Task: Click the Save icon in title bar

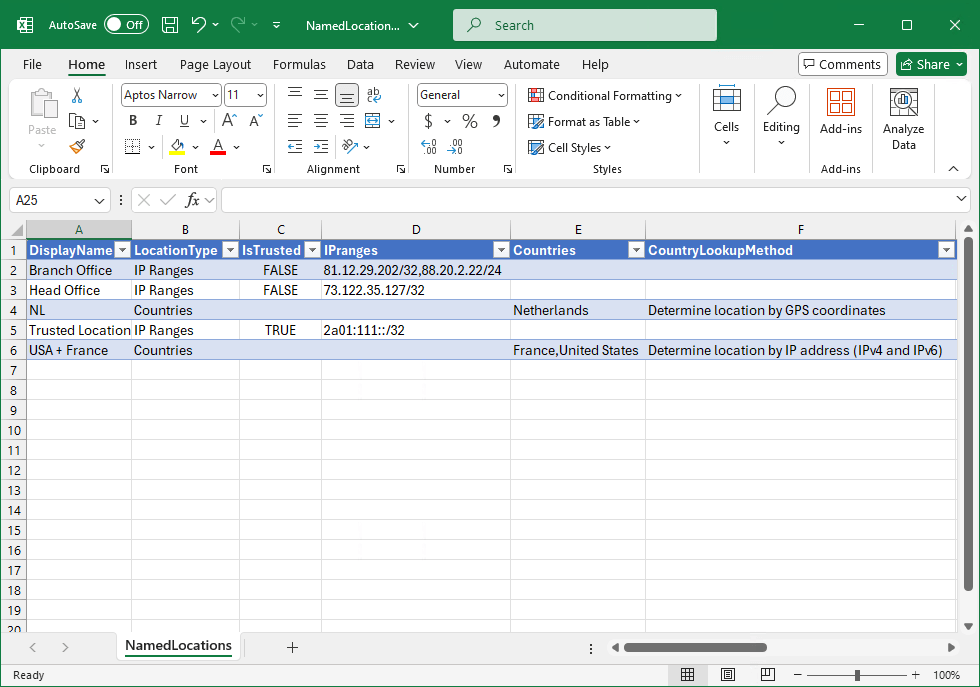Action: pyautogui.click(x=170, y=25)
